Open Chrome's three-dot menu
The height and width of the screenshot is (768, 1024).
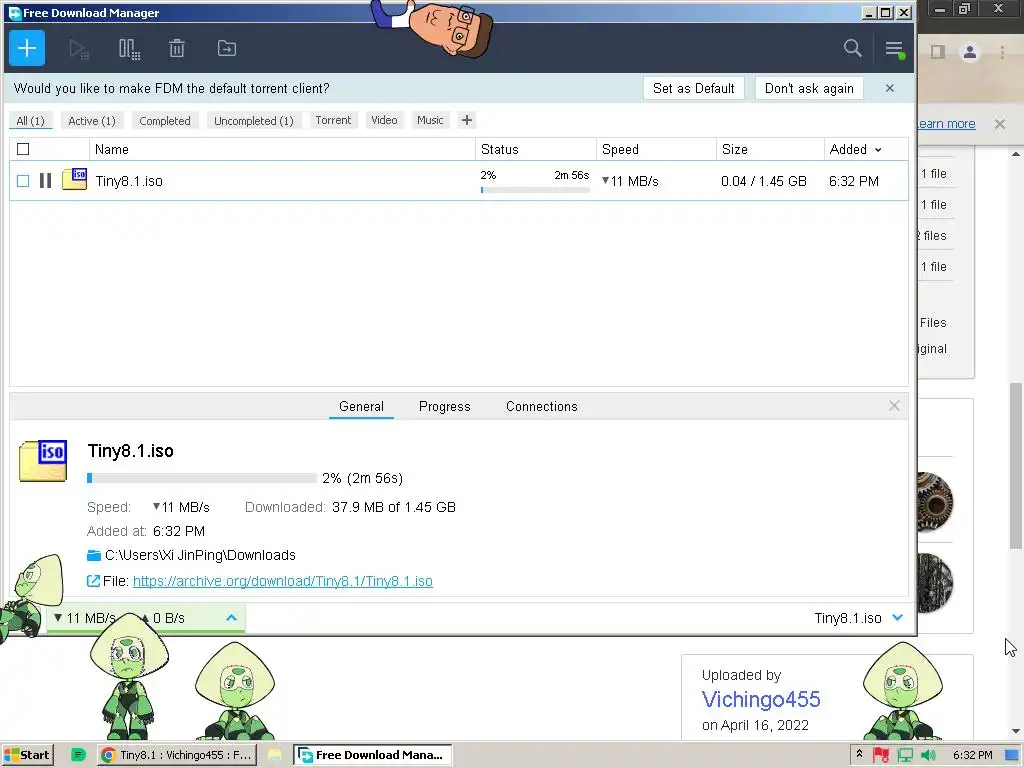coord(1002,52)
